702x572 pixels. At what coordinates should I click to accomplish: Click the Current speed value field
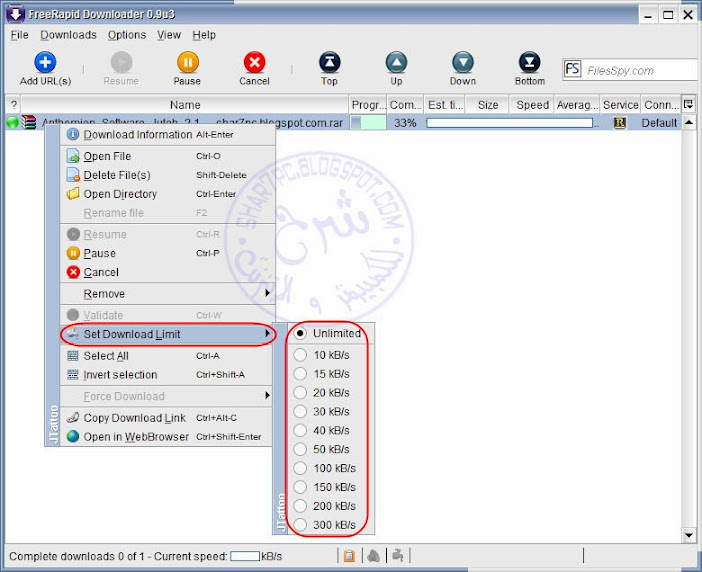[245, 556]
